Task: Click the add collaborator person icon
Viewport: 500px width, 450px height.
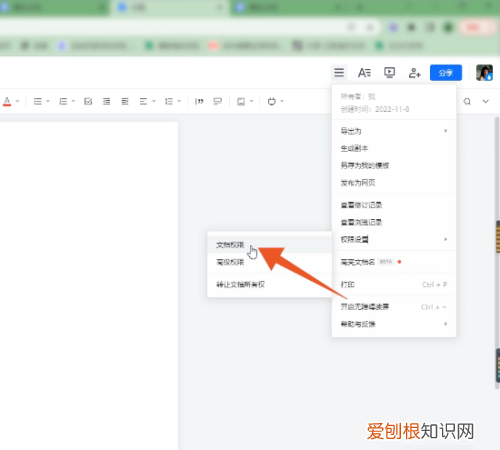Action: click(x=414, y=73)
